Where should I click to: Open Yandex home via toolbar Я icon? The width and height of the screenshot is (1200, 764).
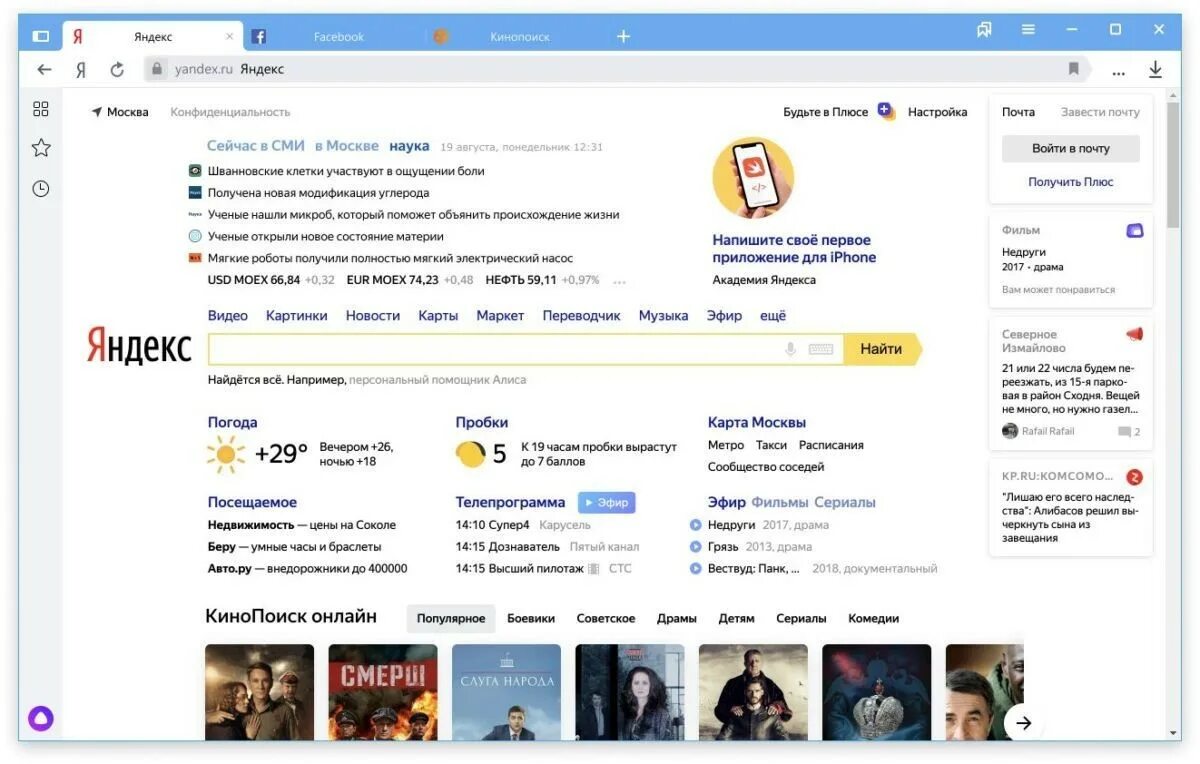coord(81,69)
